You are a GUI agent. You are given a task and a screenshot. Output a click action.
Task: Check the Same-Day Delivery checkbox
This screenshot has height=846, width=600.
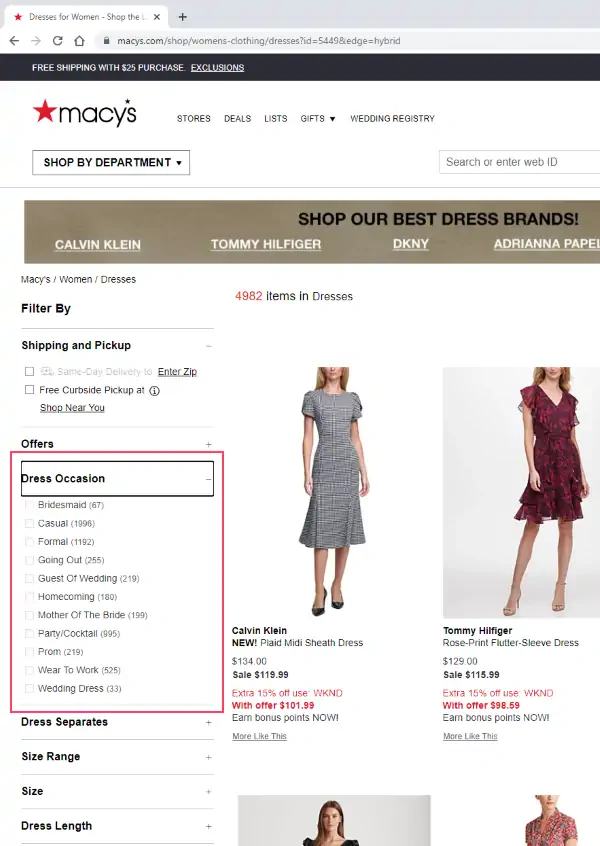point(30,371)
